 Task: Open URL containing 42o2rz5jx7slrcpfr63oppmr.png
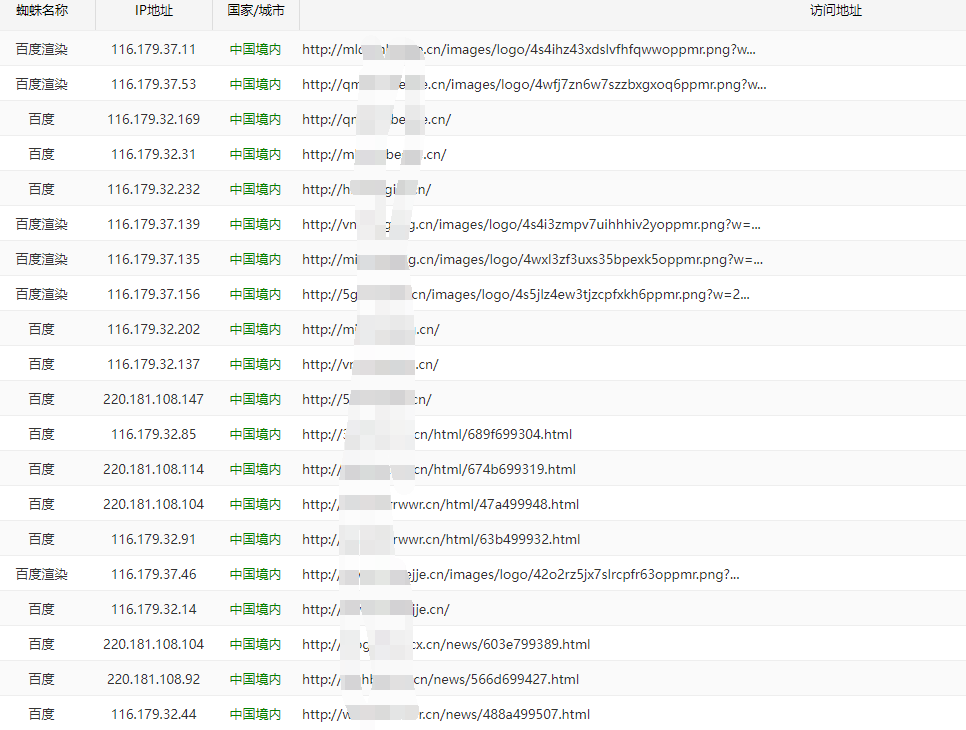[x=521, y=574]
